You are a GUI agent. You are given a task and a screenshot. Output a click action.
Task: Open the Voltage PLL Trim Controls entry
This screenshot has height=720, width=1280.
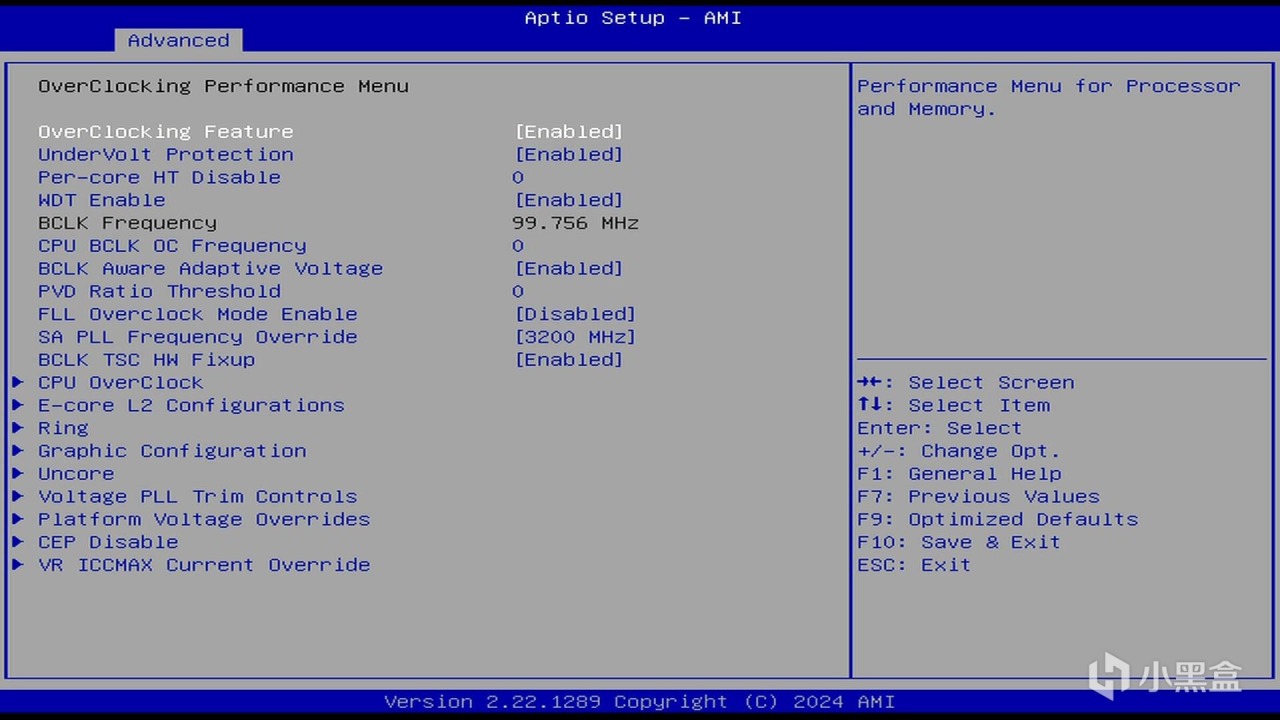coord(197,497)
